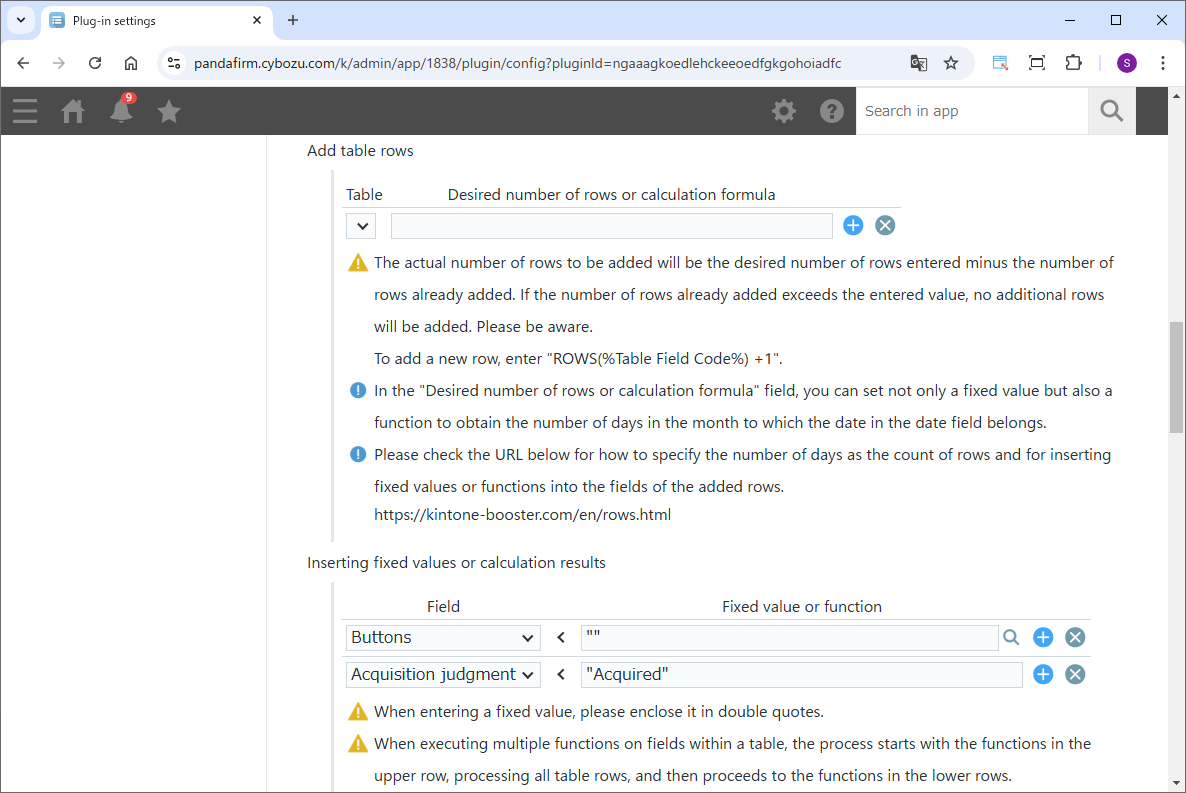
Task: Delete the Acquisition judgment row
Action: coord(1075,675)
